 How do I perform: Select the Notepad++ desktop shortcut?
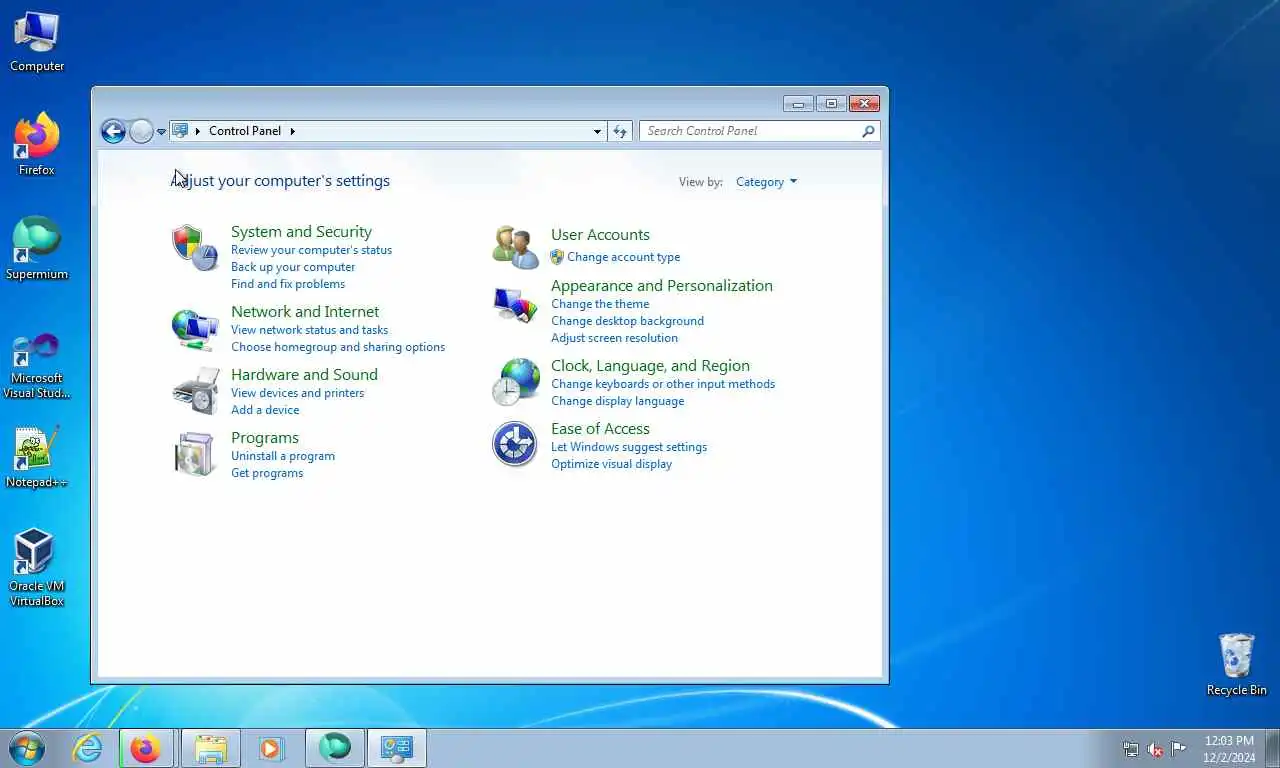click(x=37, y=458)
